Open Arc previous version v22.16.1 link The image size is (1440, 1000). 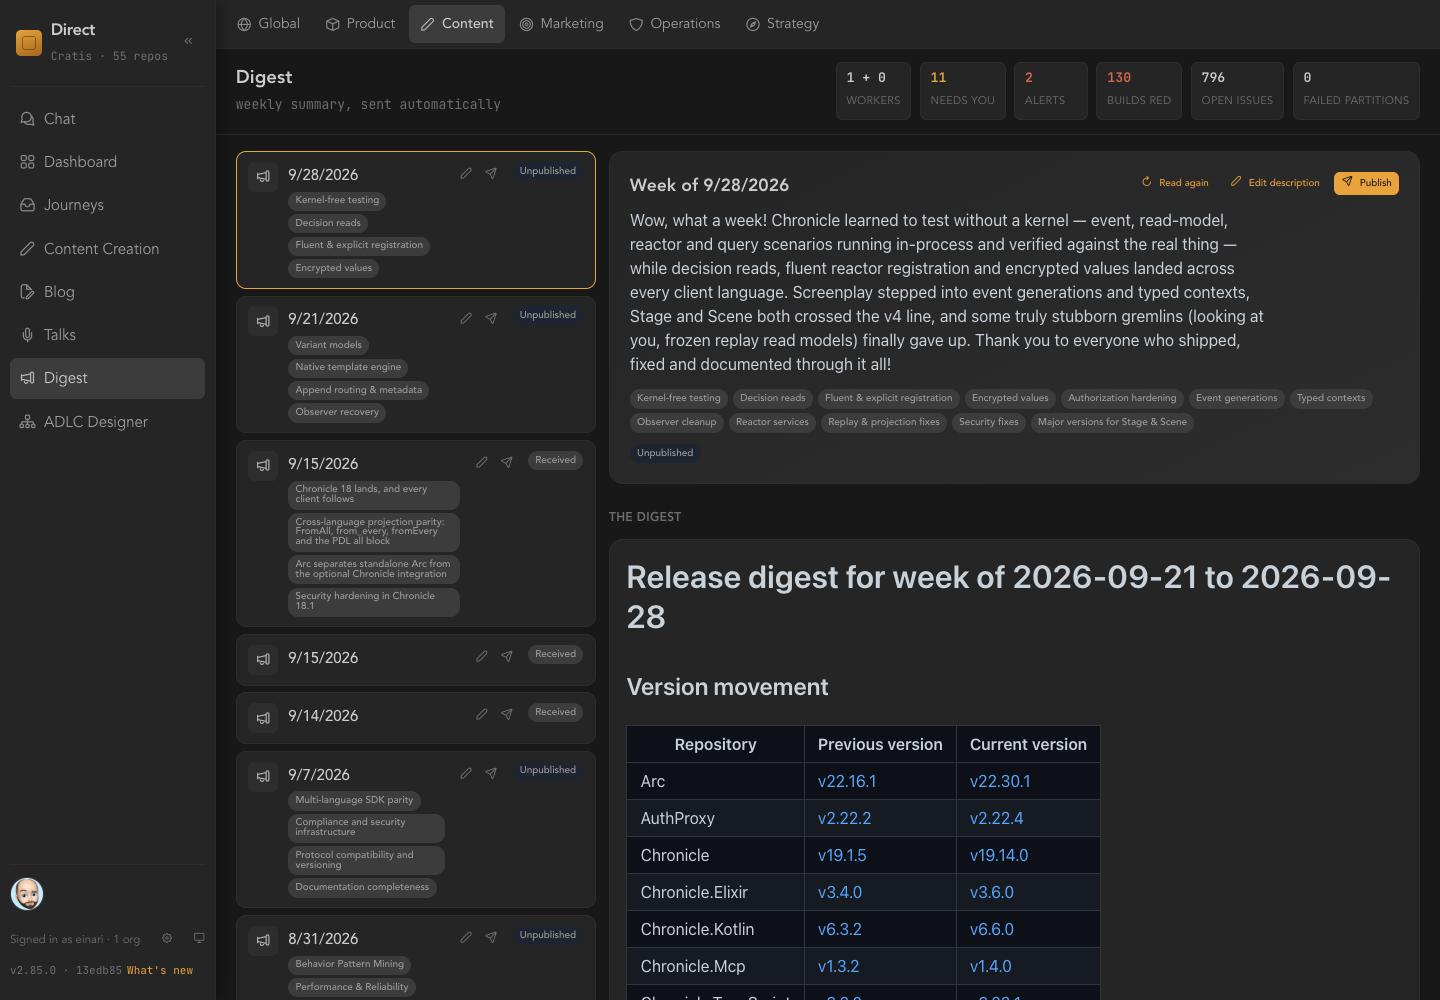[847, 782]
